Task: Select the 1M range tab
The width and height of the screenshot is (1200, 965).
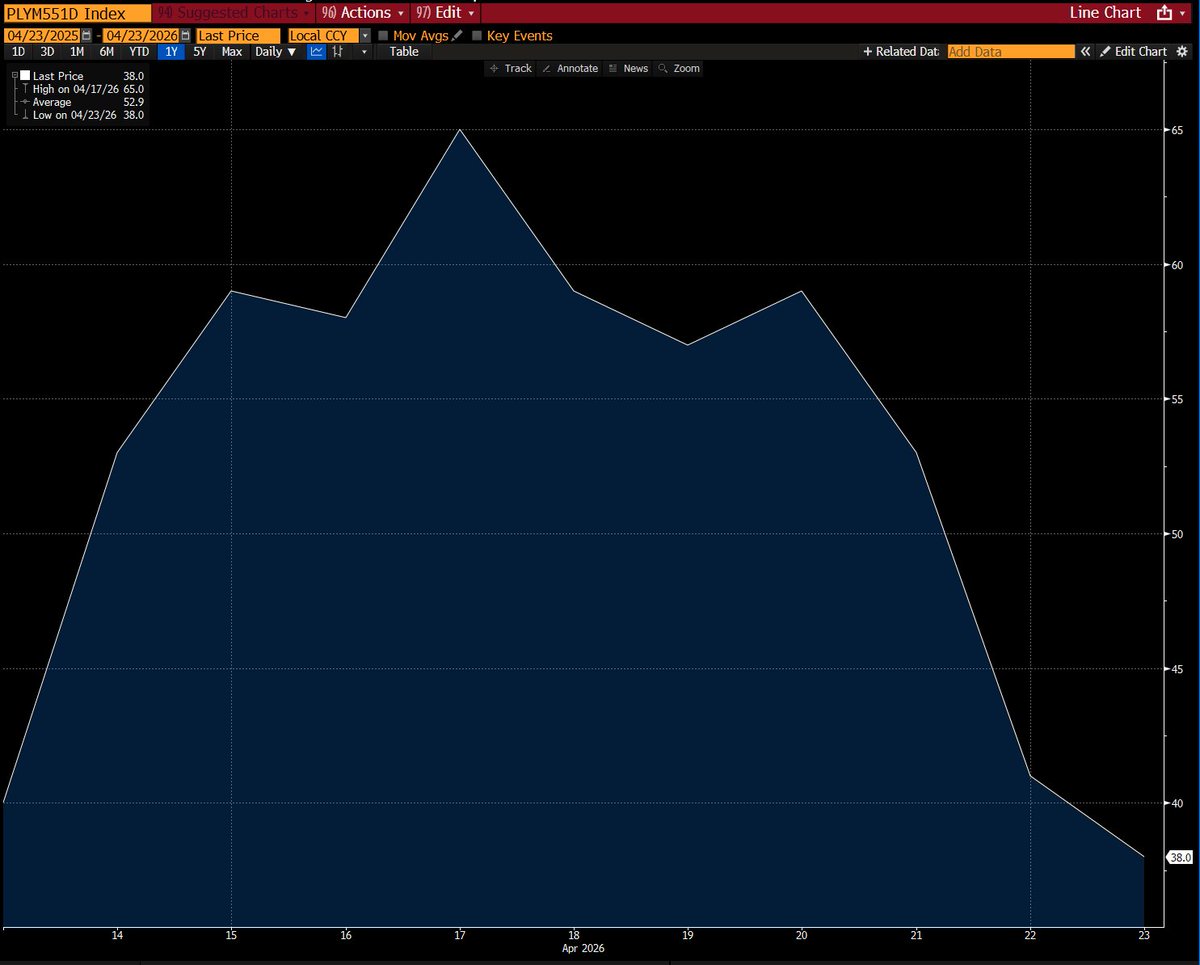Action: tap(77, 51)
